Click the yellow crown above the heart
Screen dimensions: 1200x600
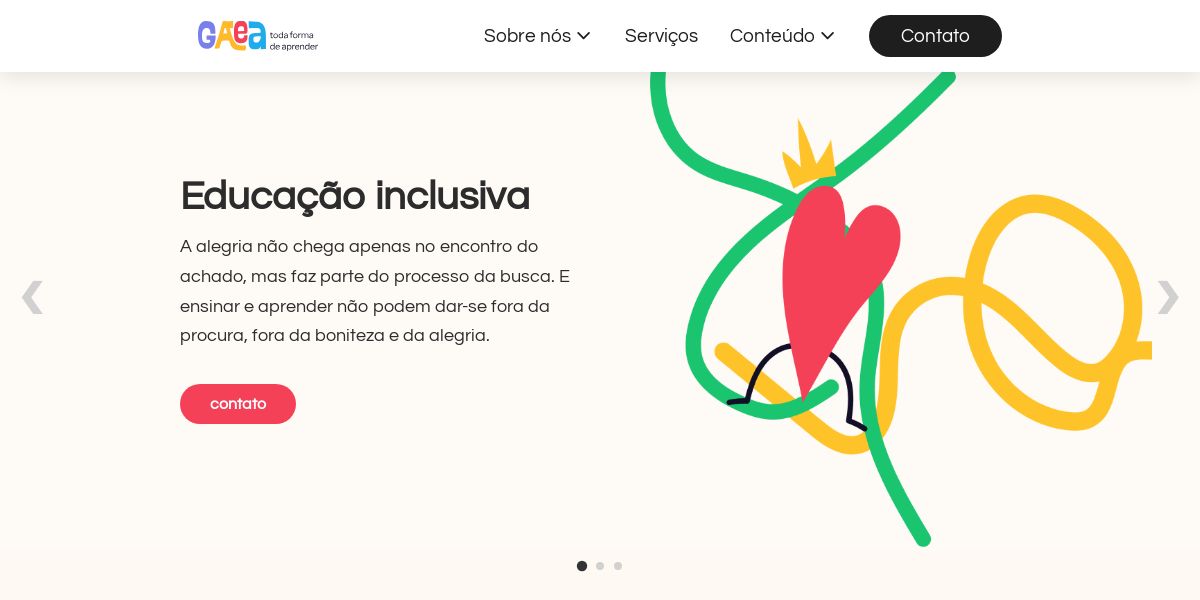coord(808,155)
